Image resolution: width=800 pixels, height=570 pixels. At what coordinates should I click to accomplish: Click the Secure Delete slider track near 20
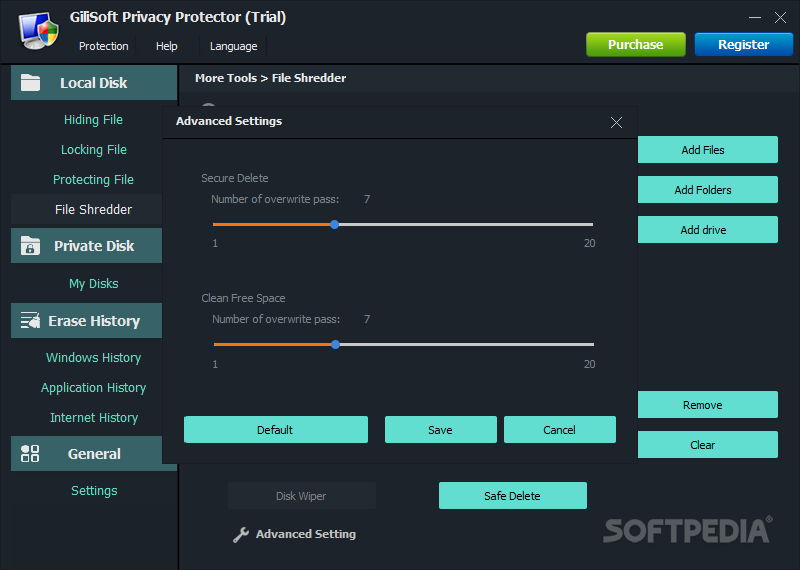pos(589,225)
